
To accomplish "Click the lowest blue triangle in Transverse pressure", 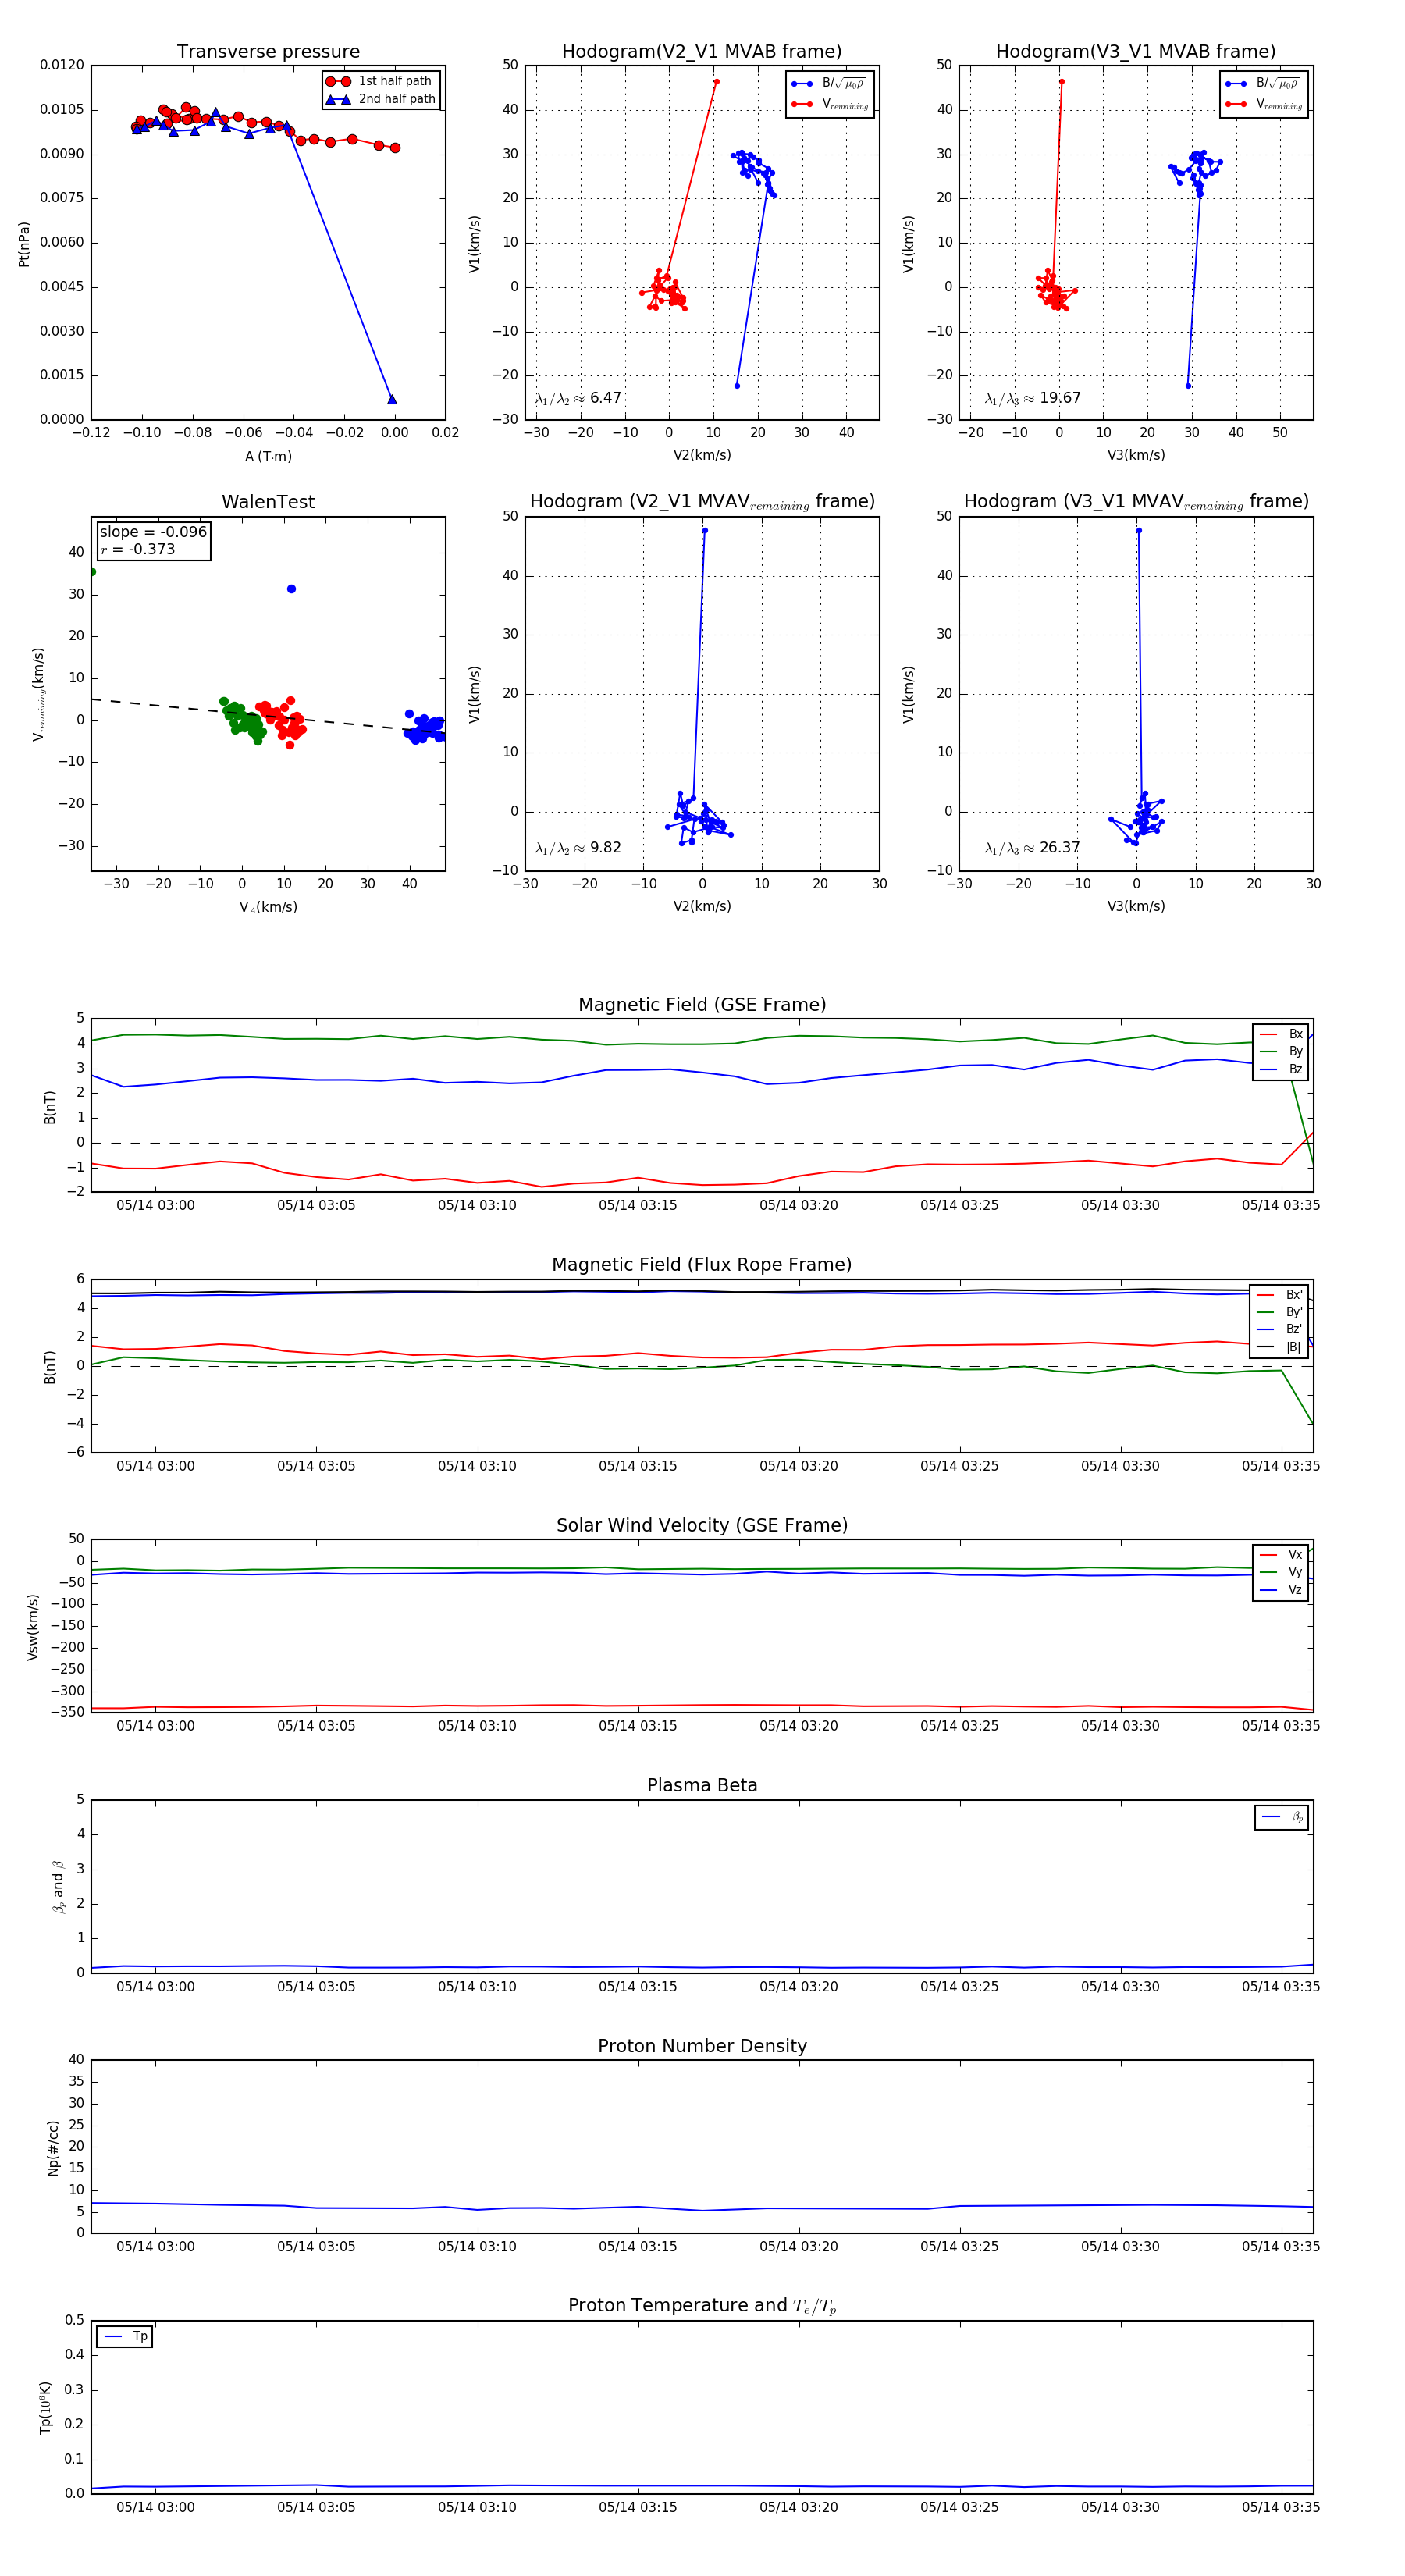I will pyautogui.click(x=392, y=400).
